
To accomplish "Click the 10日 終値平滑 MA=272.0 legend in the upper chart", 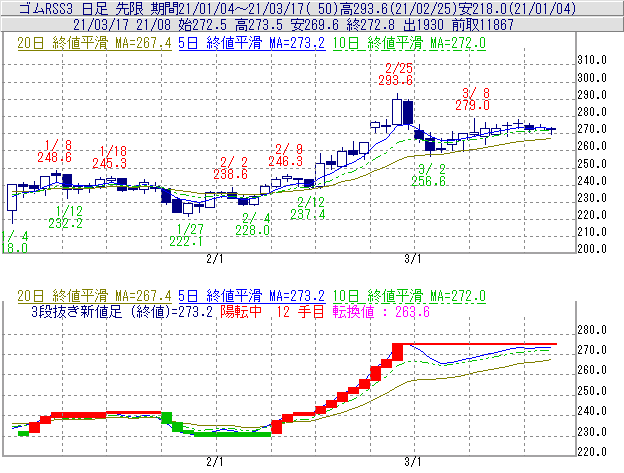I will tap(409, 43).
